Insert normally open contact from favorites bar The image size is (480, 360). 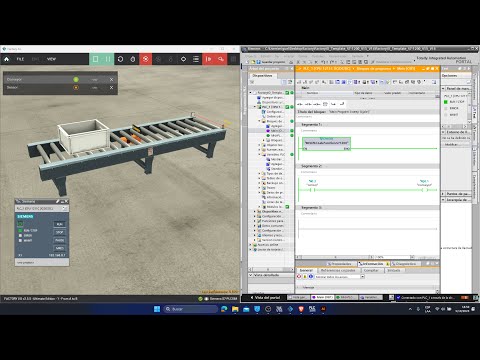click(x=300, y=104)
